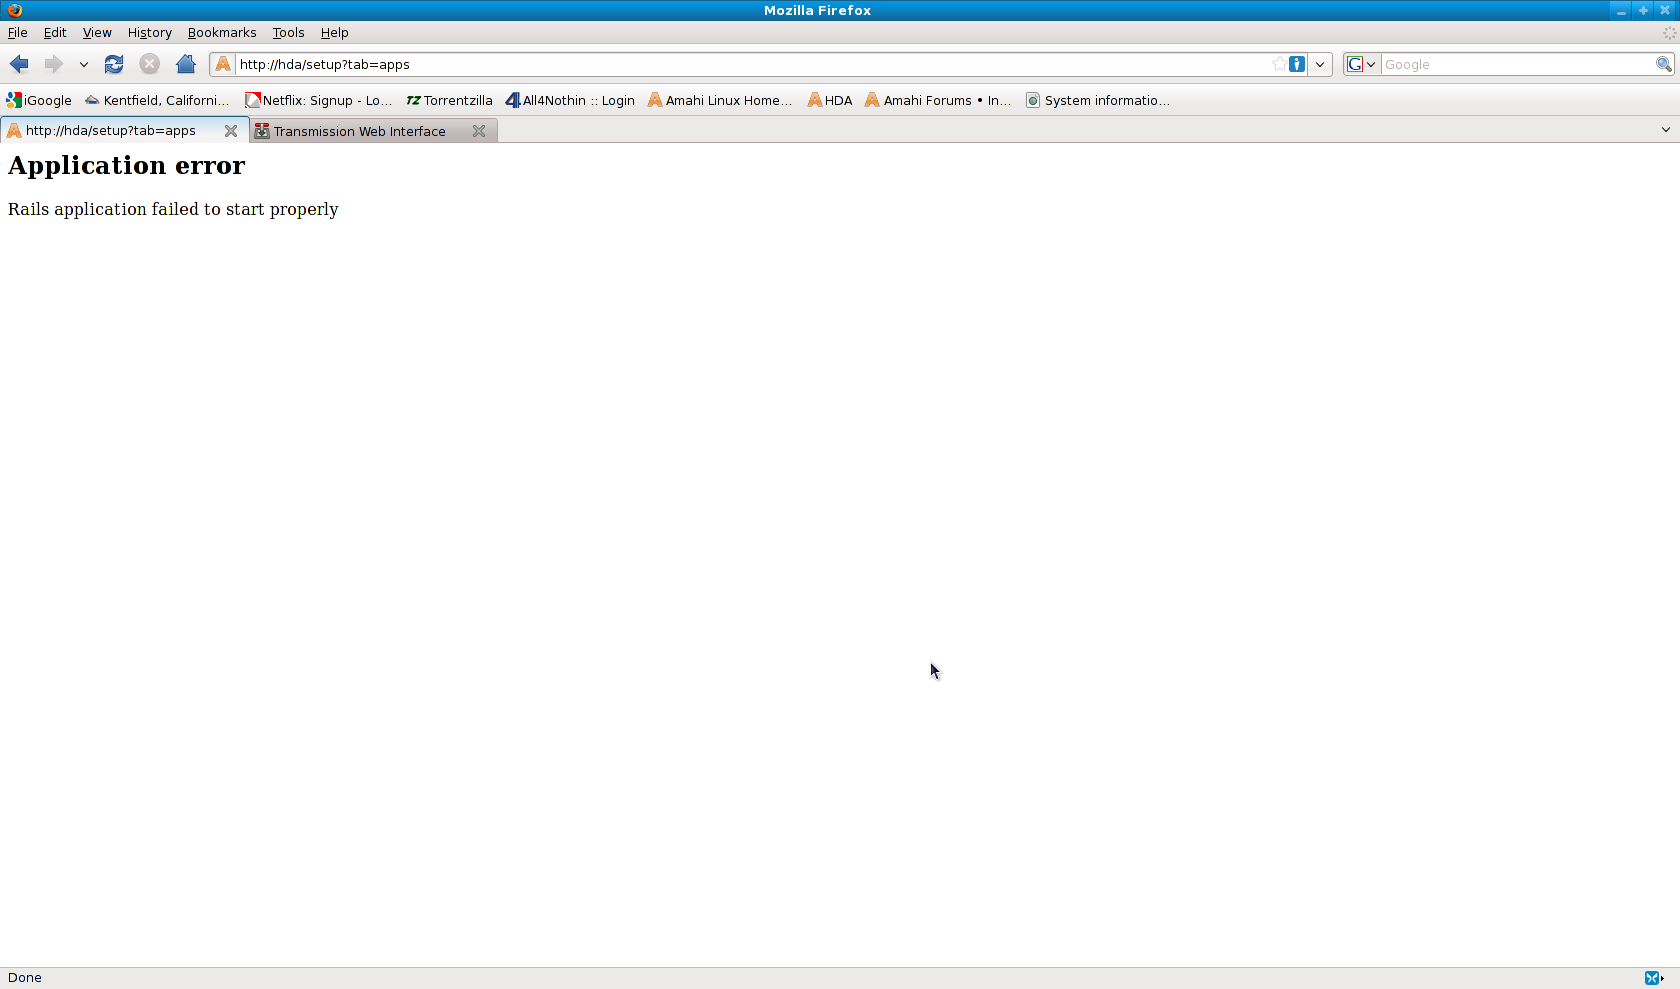The width and height of the screenshot is (1680, 989).
Task: Open the File menu
Action: tap(17, 32)
